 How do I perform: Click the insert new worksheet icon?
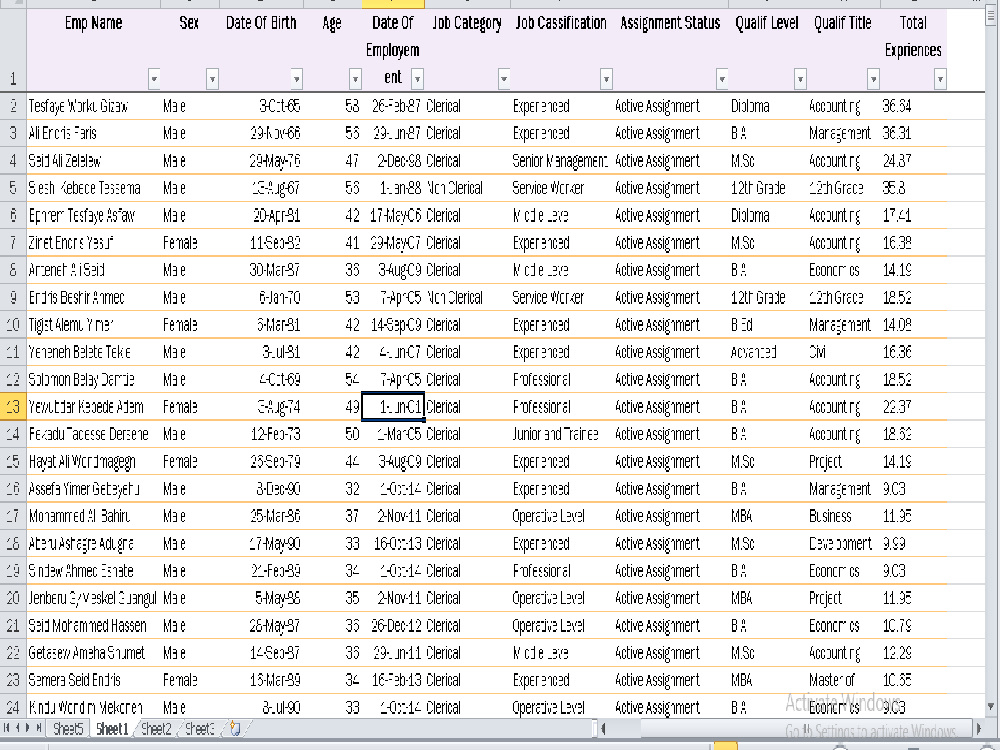pos(235,728)
